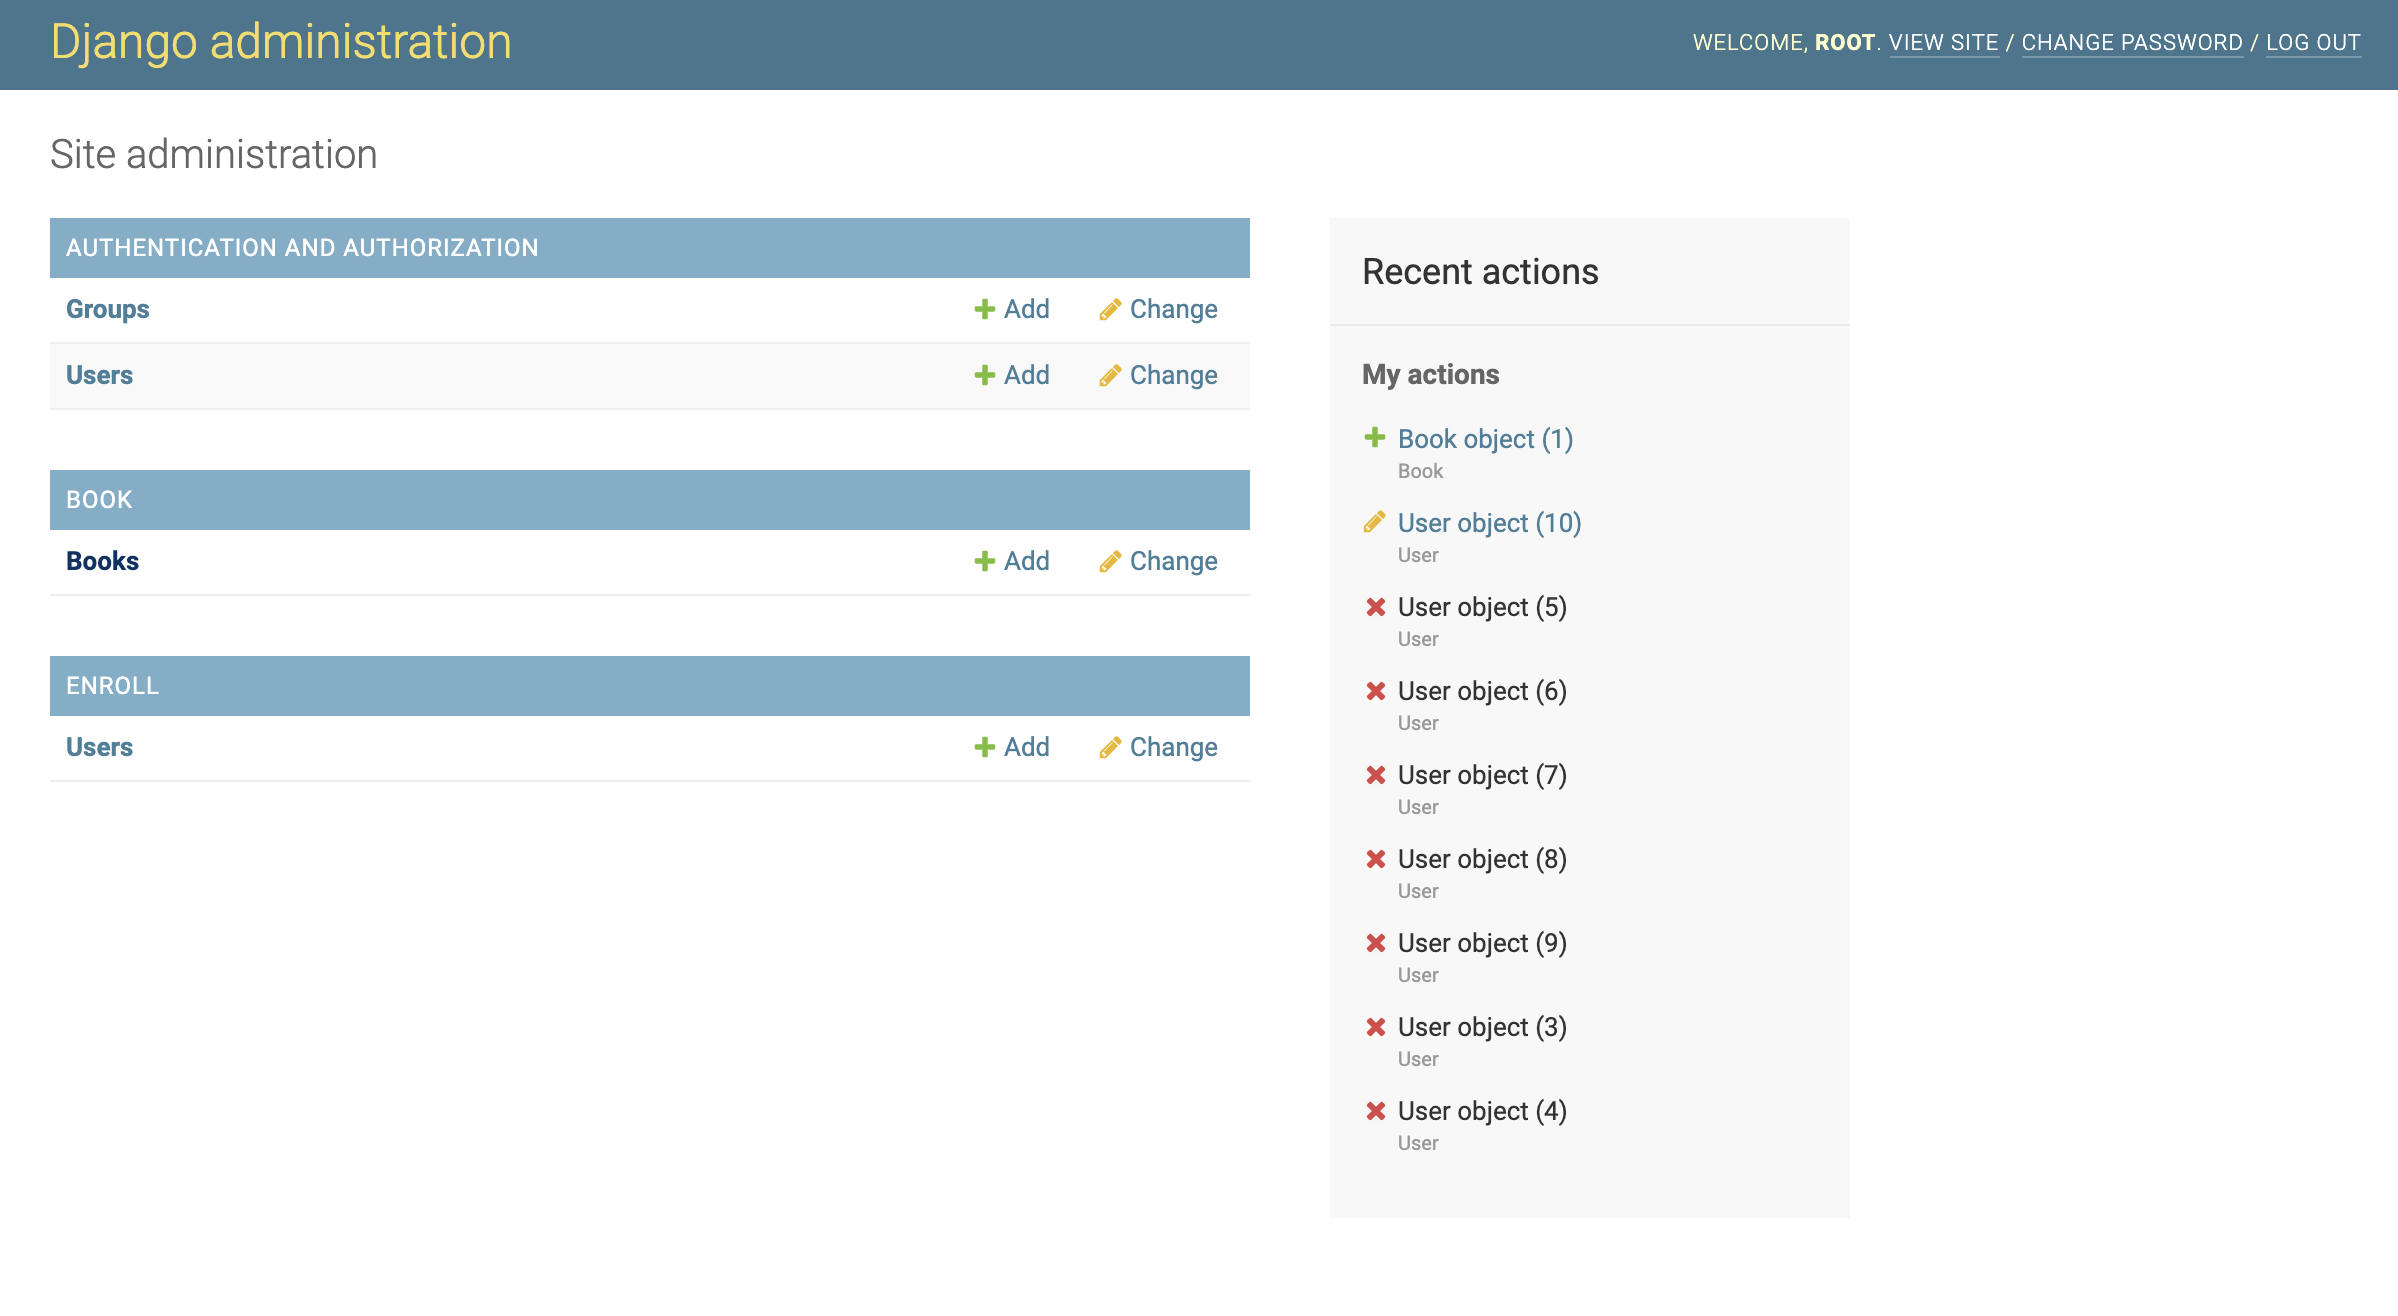Open the User object (10) recent action

[x=1489, y=523]
